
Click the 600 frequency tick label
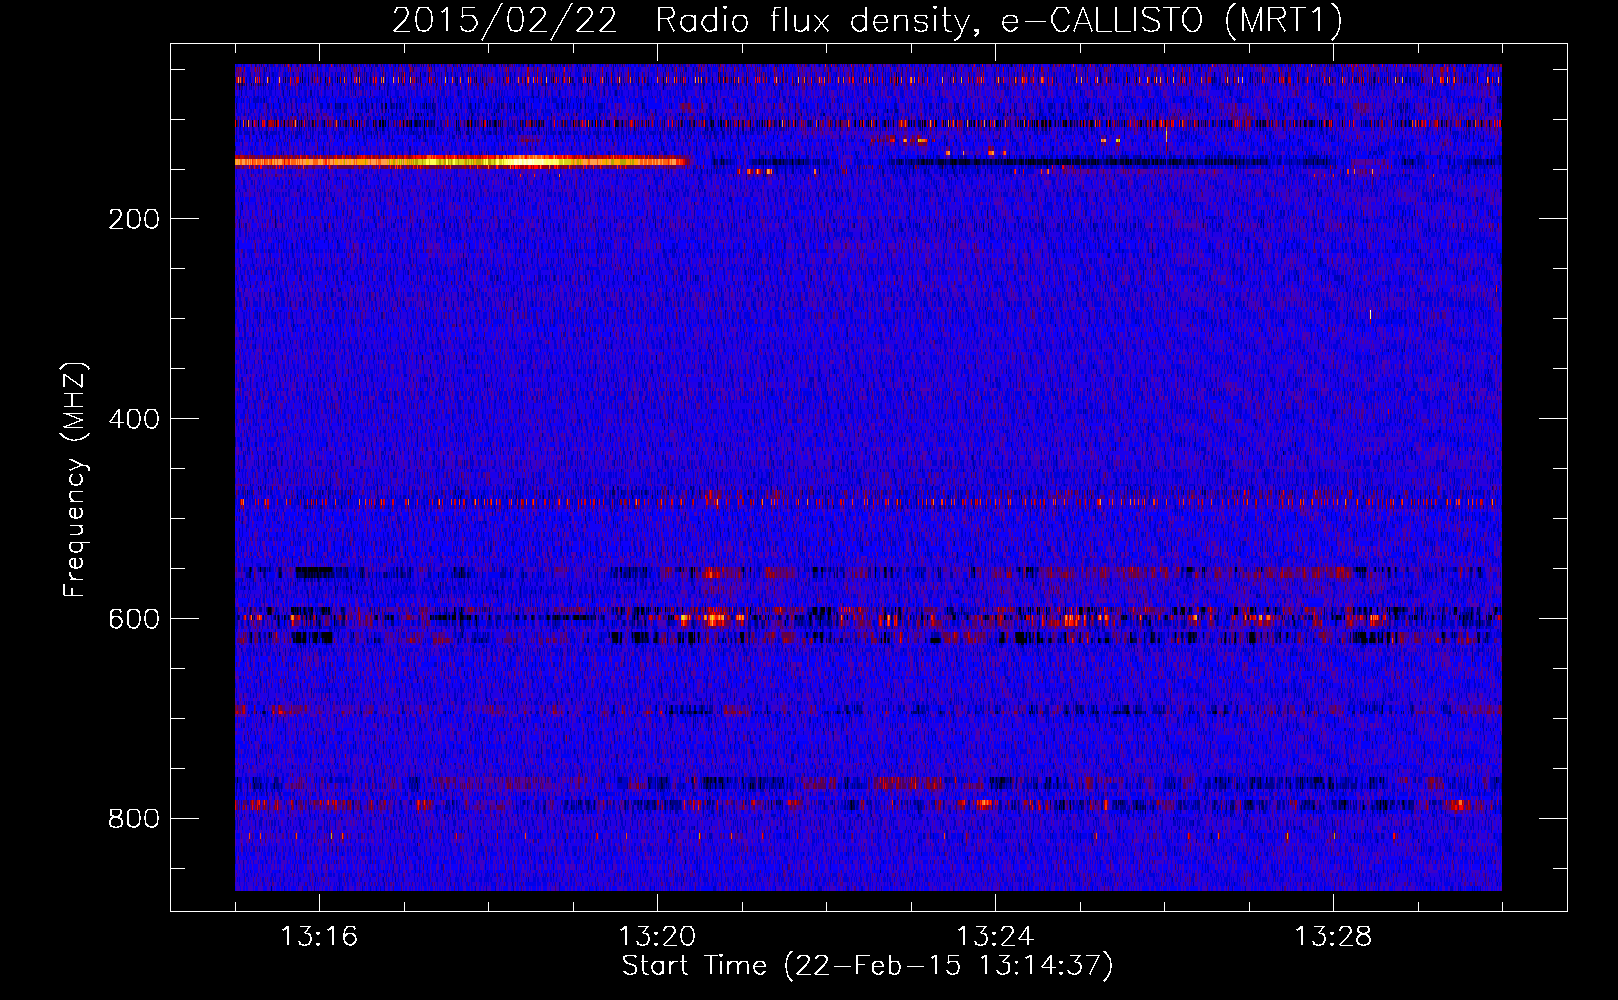click(x=134, y=619)
